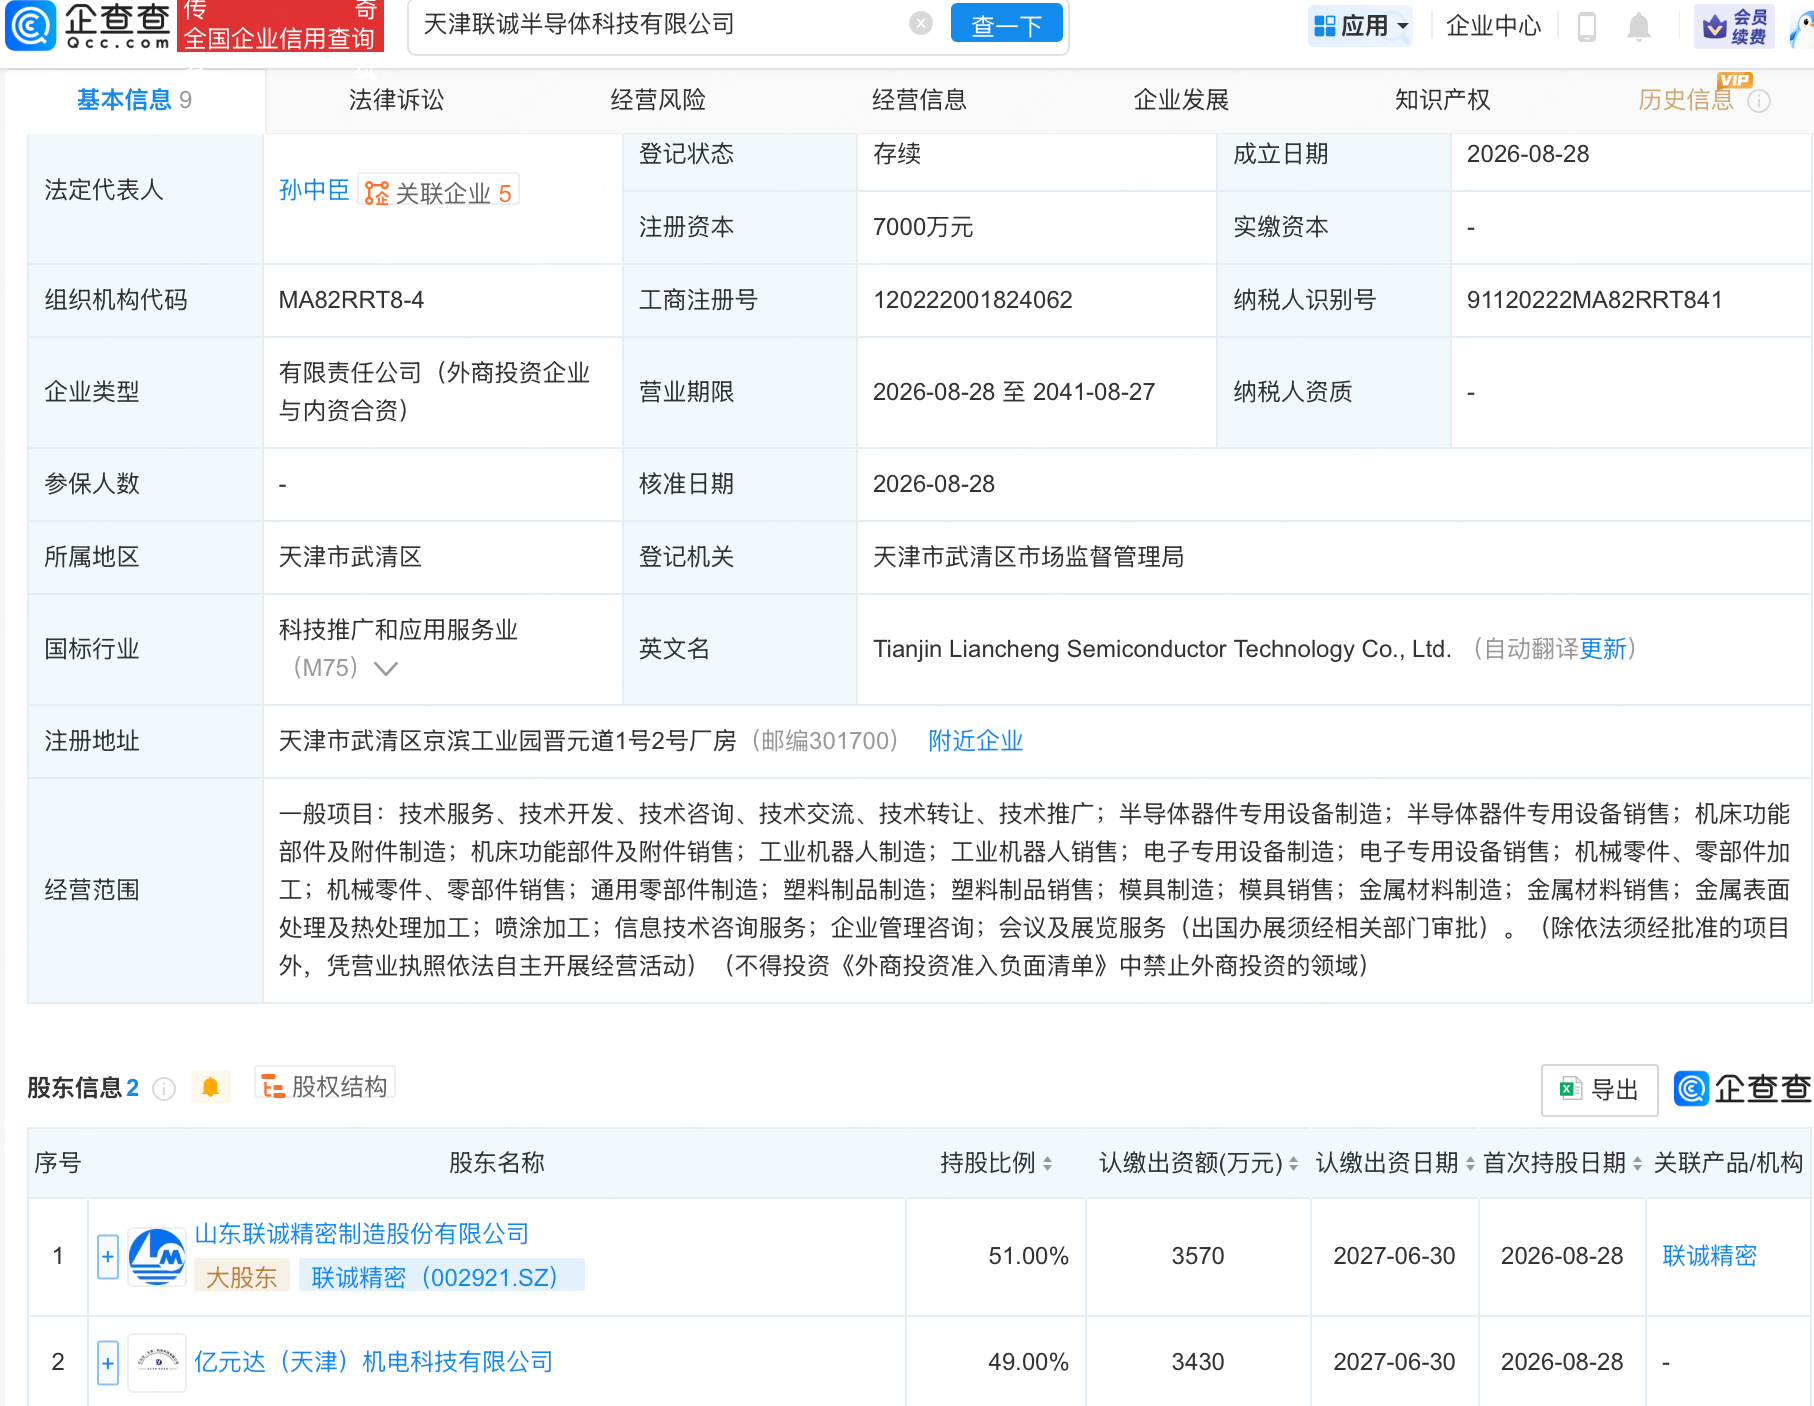Screen dimensions: 1814x1406
Task: Select the 基本信息 tab
Action: (x=134, y=100)
